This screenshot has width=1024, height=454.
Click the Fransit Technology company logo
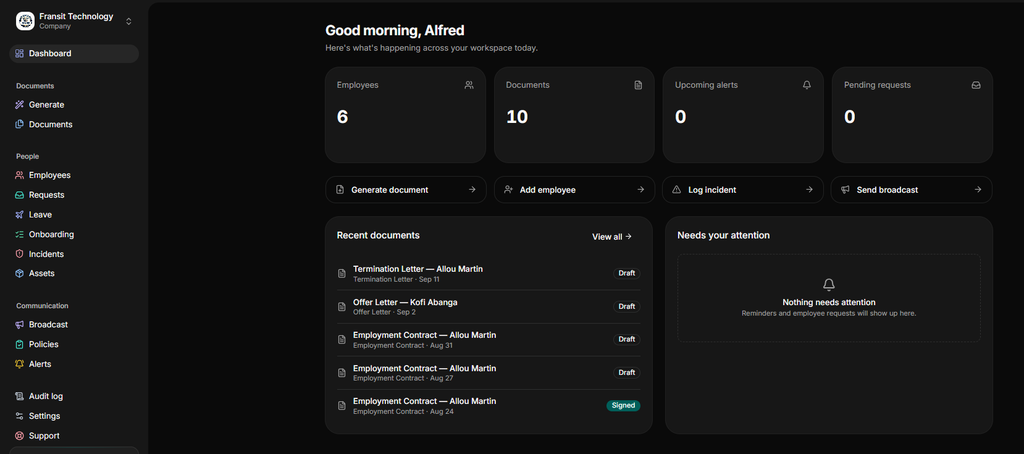(x=25, y=21)
